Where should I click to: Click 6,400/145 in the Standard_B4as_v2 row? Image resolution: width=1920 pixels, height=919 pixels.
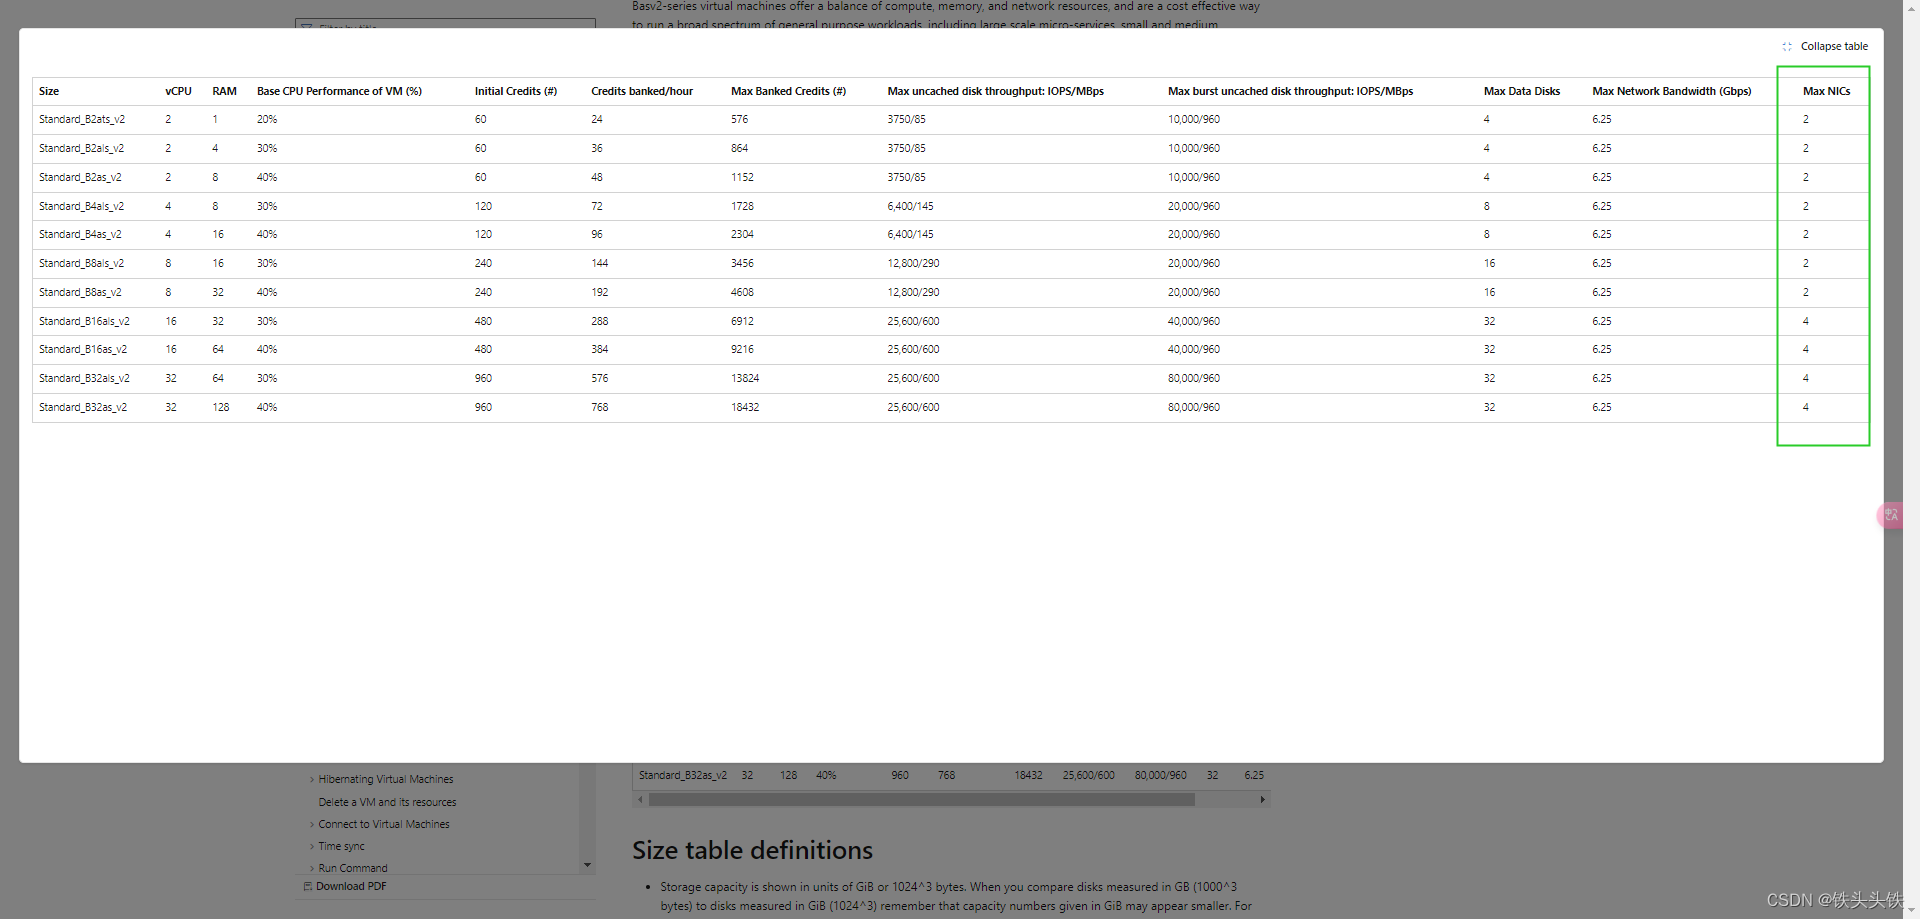click(910, 234)
